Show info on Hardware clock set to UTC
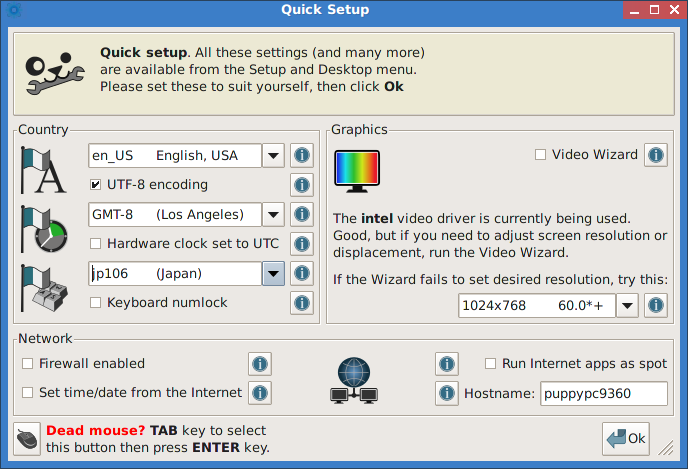This screenshot has height=469, width=688. 302,243
